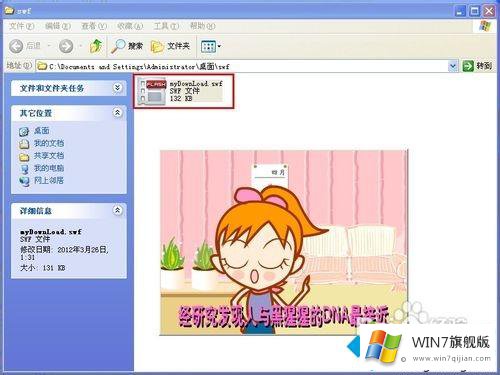
Task: Click the 共享文档 link
Action: click(49, 156)
